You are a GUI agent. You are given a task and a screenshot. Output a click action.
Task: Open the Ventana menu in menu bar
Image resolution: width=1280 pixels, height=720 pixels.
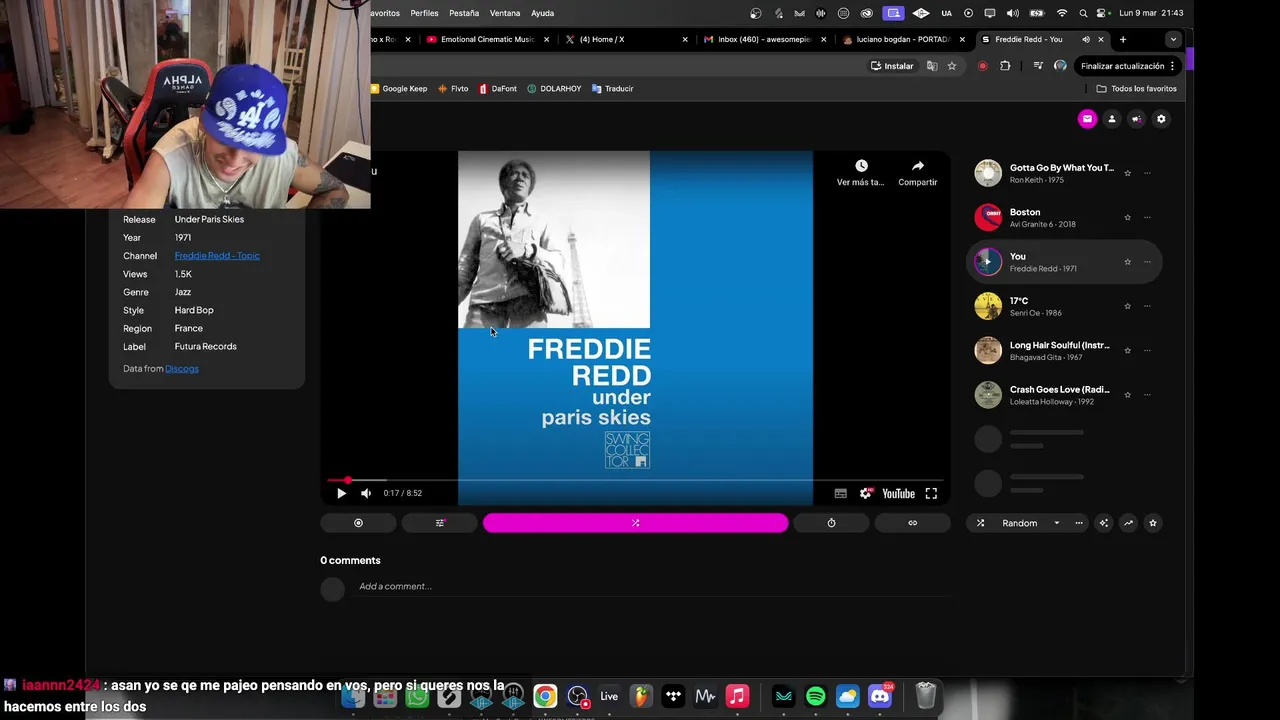click(505, 13)
